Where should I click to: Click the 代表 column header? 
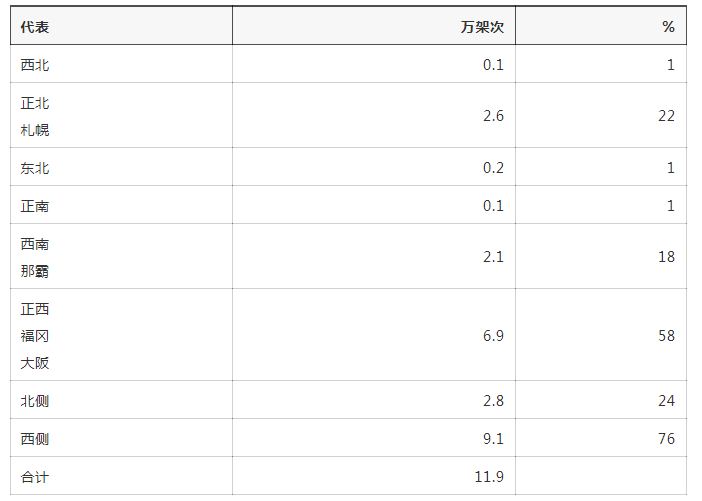[35, 27]
